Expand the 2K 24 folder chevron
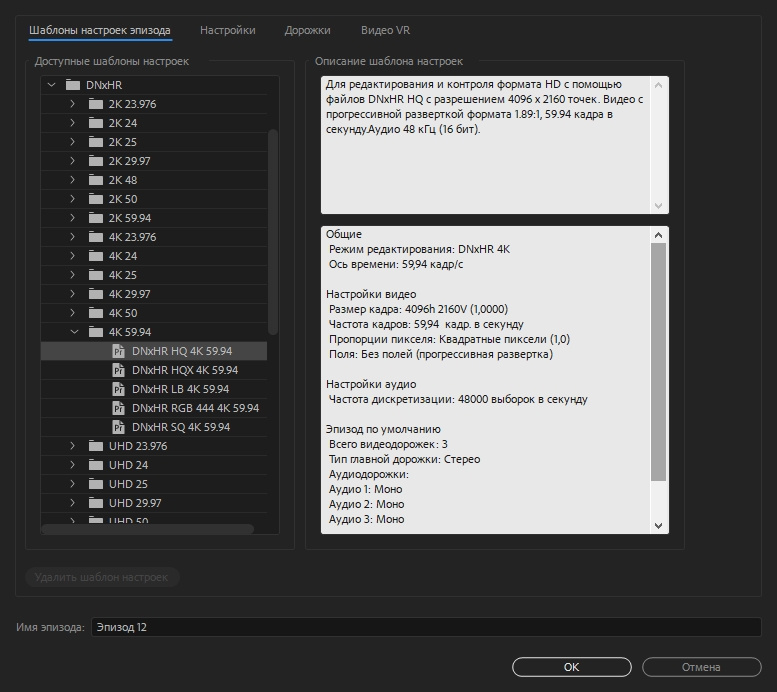Image resolution: width=777 pixels, height=692 pixels. (72, 122)
